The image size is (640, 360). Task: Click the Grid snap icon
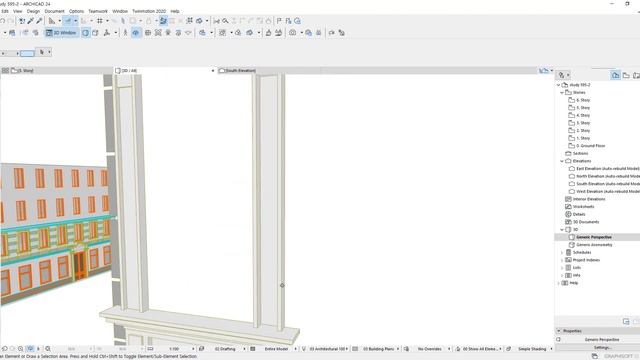[x=100, y=21]
